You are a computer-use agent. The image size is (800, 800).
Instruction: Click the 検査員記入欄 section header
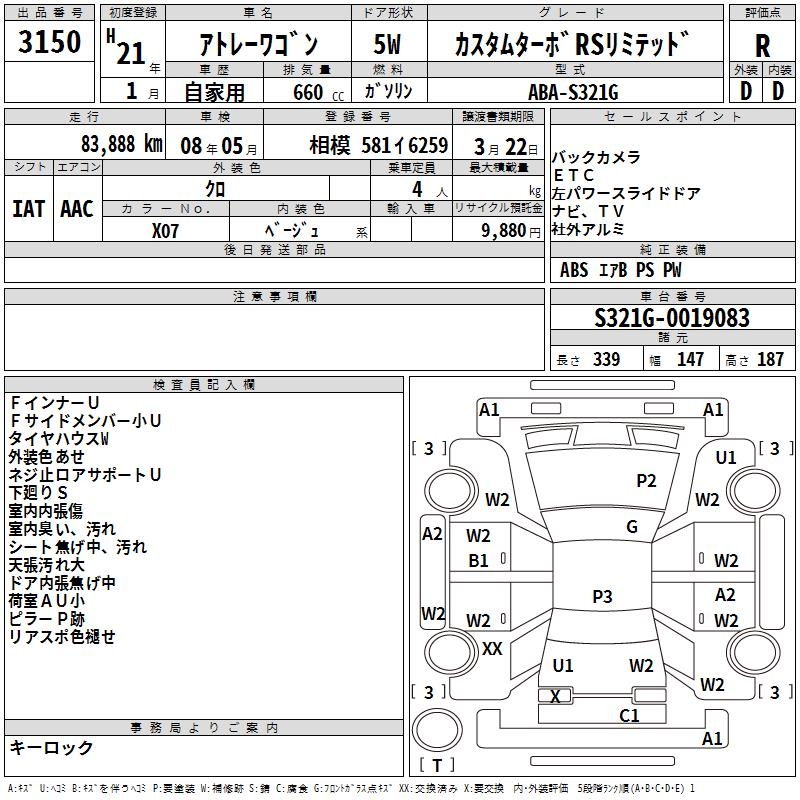coord(204,385)
